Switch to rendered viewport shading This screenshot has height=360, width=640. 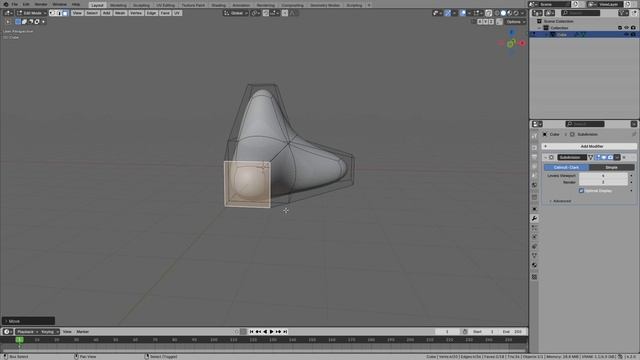[x=516, y=13]
